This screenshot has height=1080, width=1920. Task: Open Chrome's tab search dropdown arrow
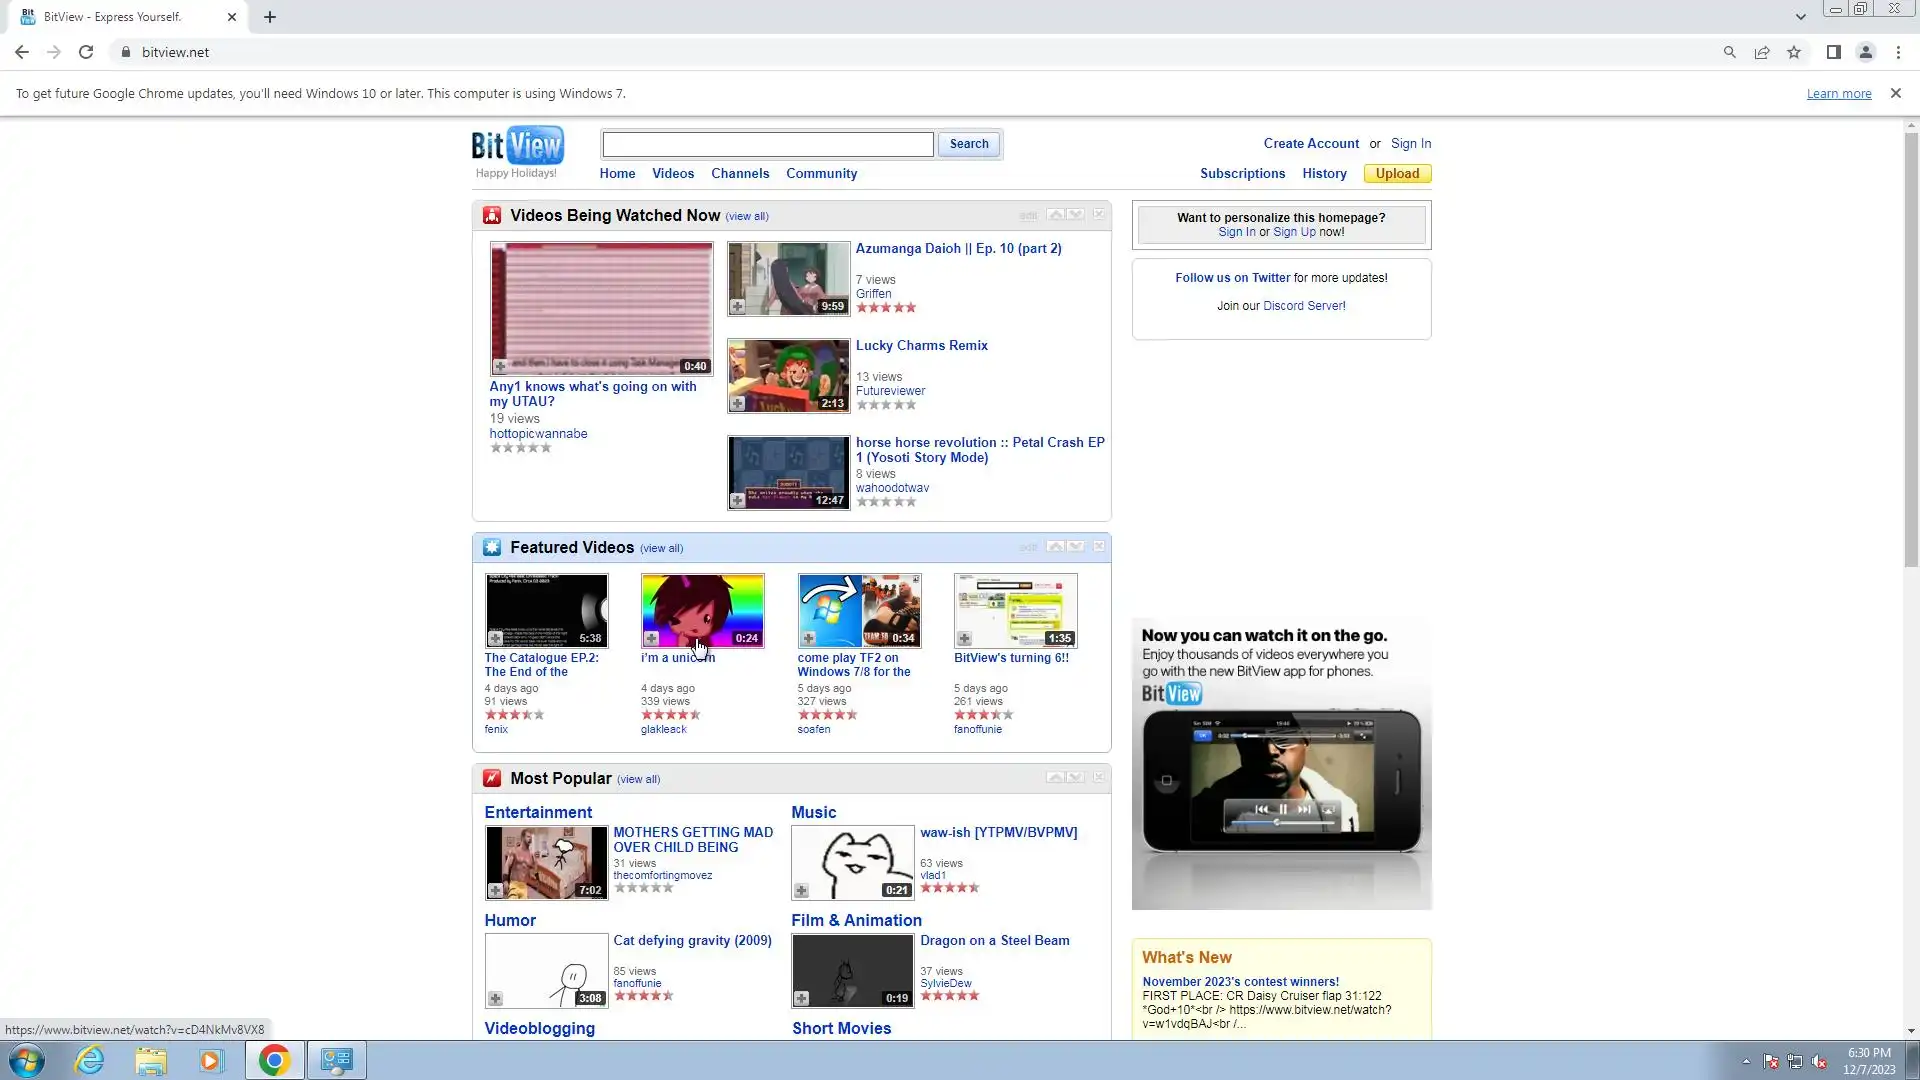coord(1800,17)
